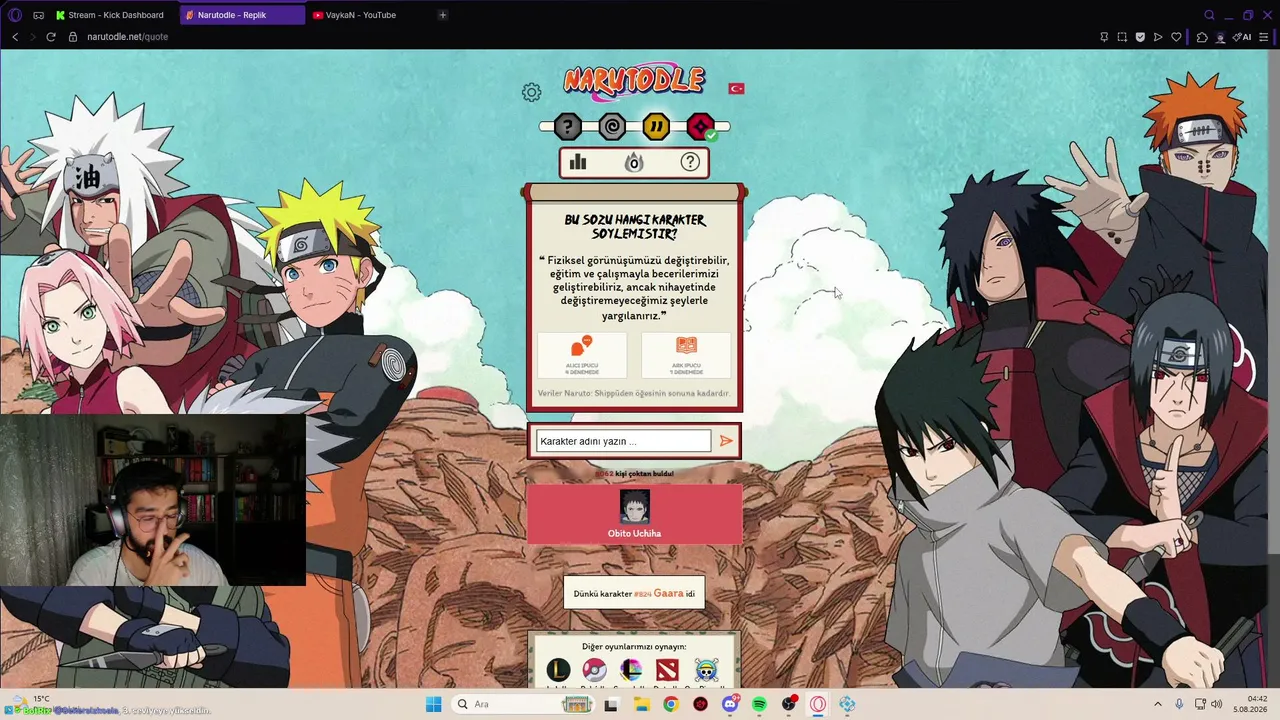Open Discord from the taskbar
Screen dimensions: 1280x720
click(730, 704)
